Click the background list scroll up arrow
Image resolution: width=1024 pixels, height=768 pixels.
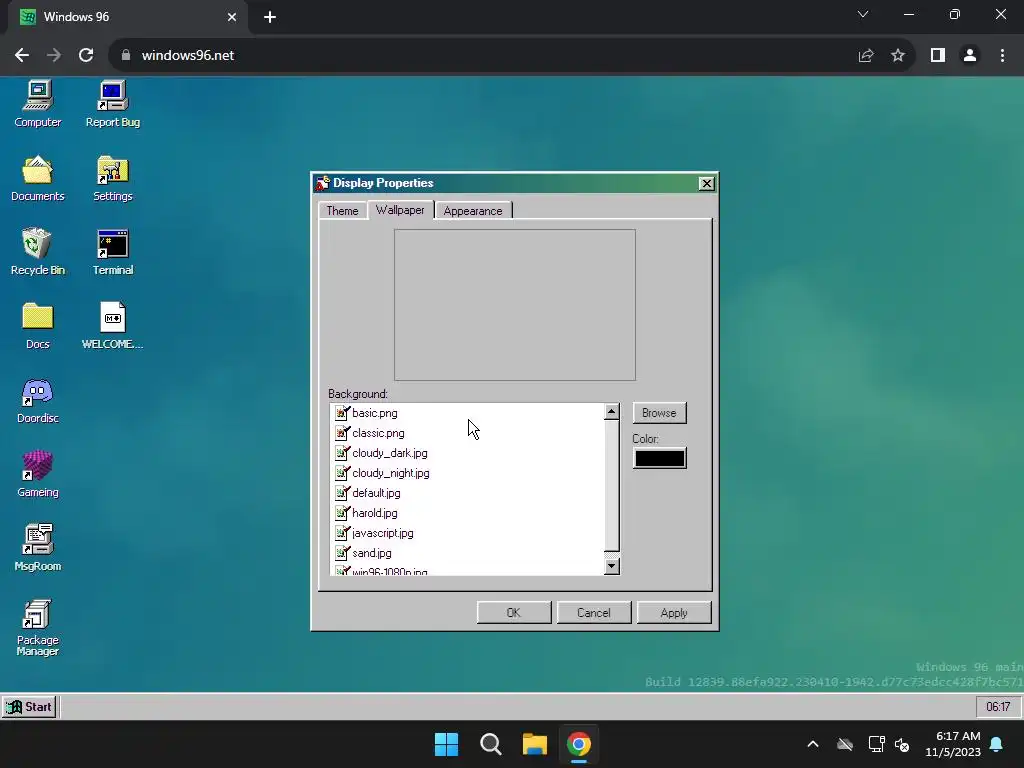(611, 411)
